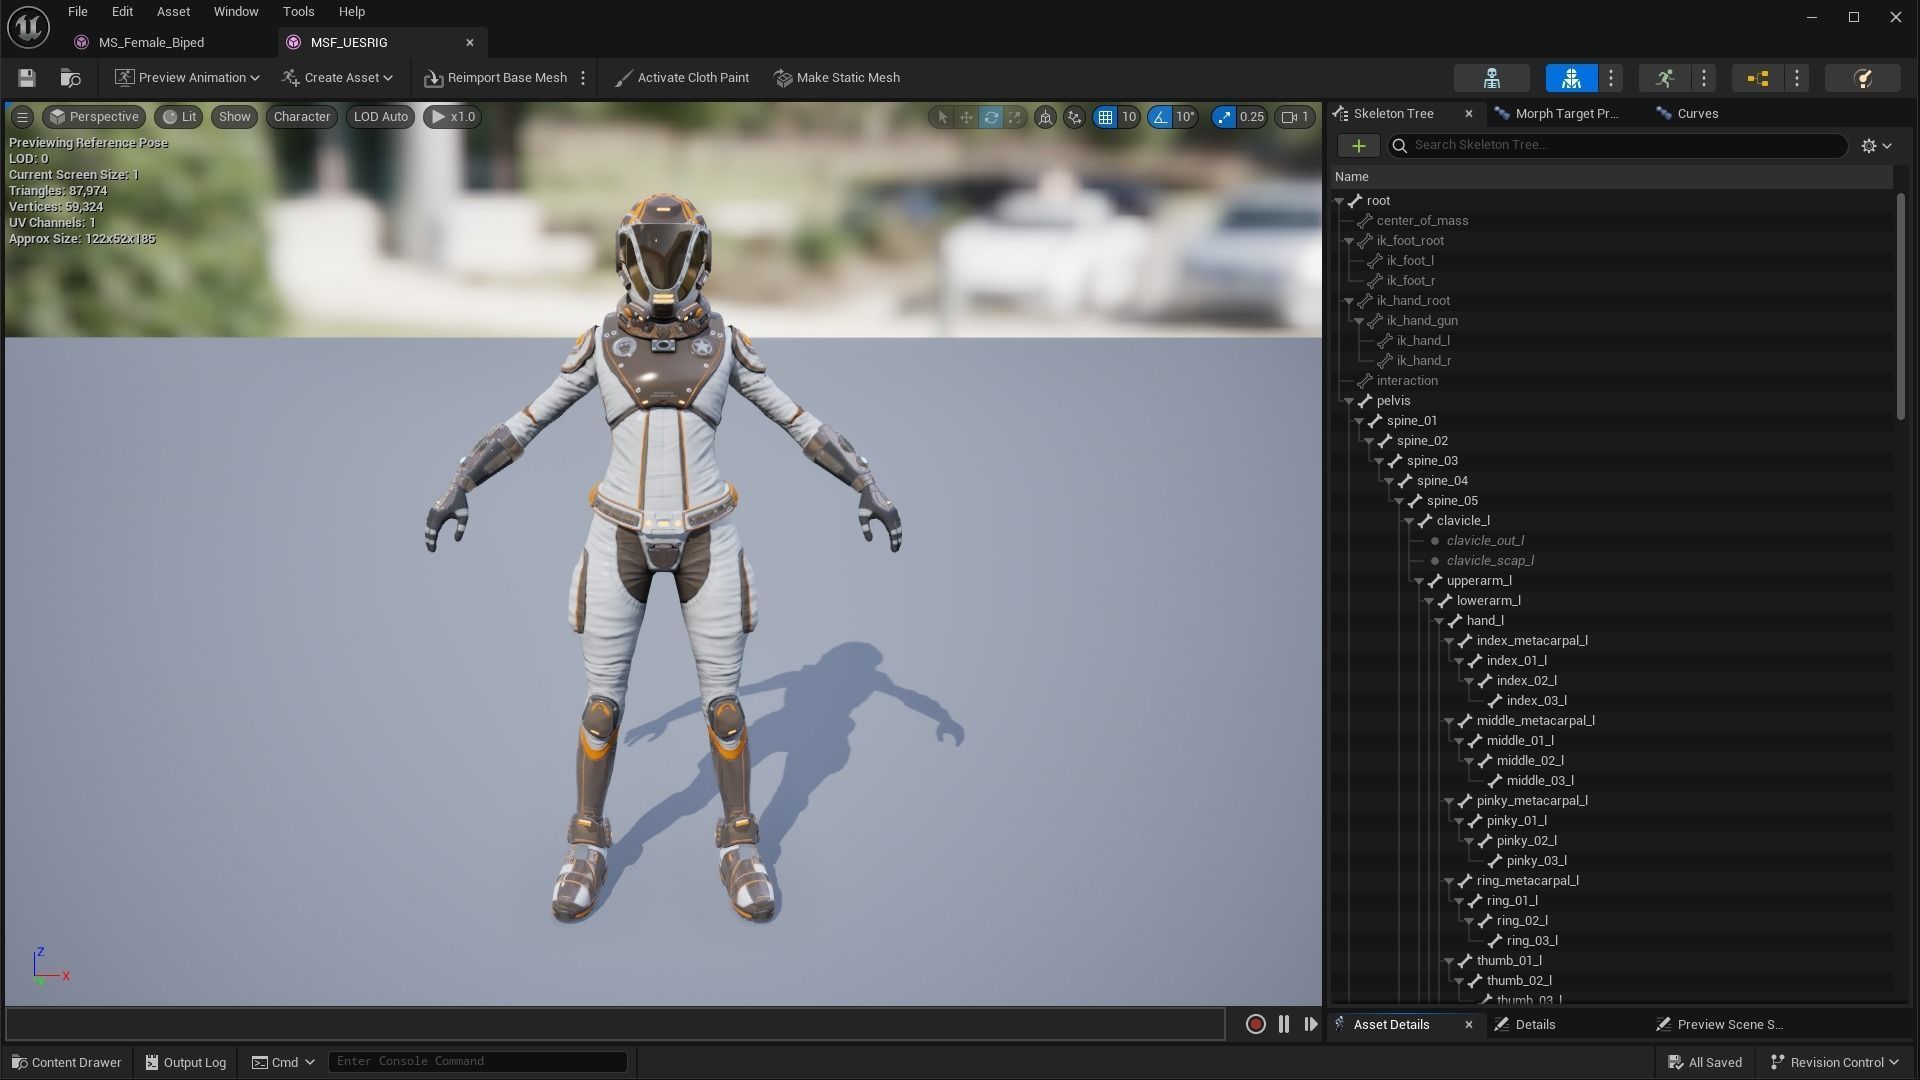Viewport: 1920px width, 1080px height.
Task: Open camera speed setting dropdown
Action: (1295, 117)
